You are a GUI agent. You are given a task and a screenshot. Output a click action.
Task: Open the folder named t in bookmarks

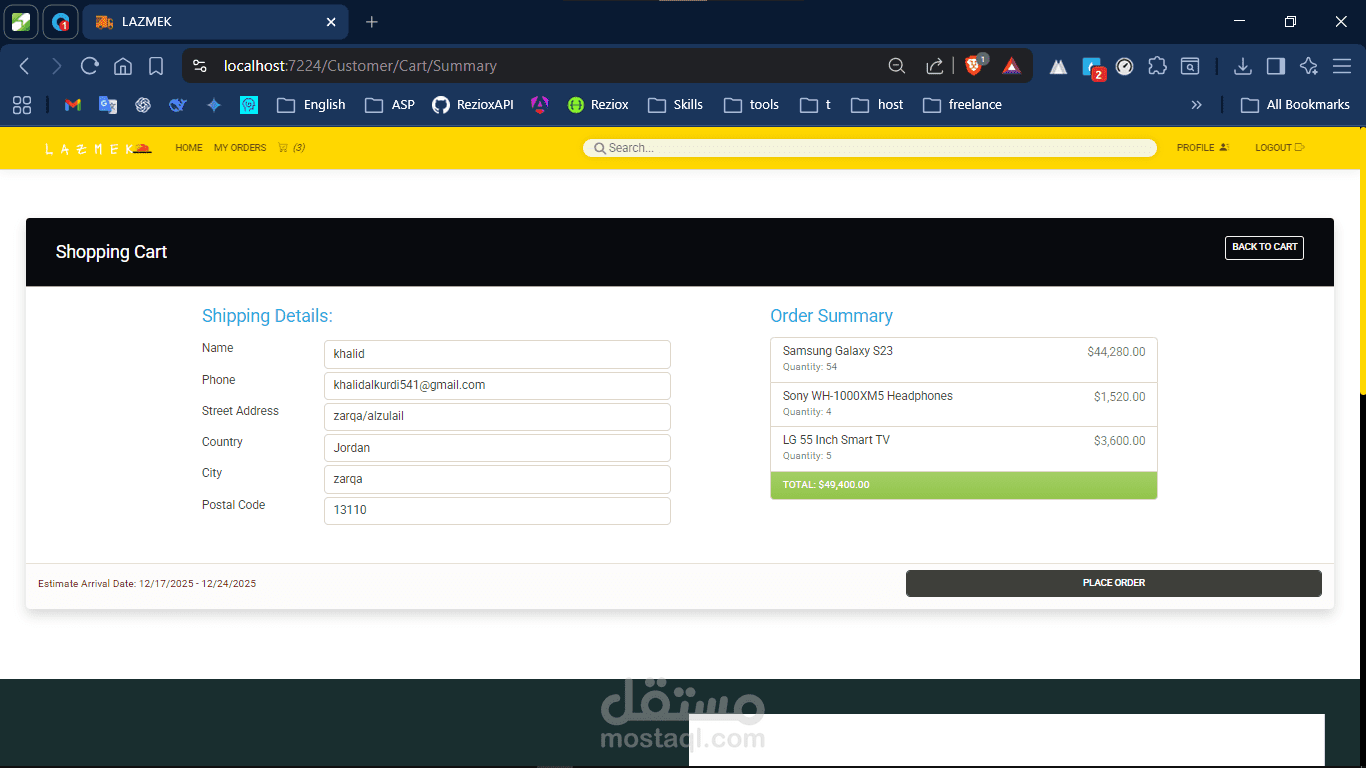click(816, 105)
